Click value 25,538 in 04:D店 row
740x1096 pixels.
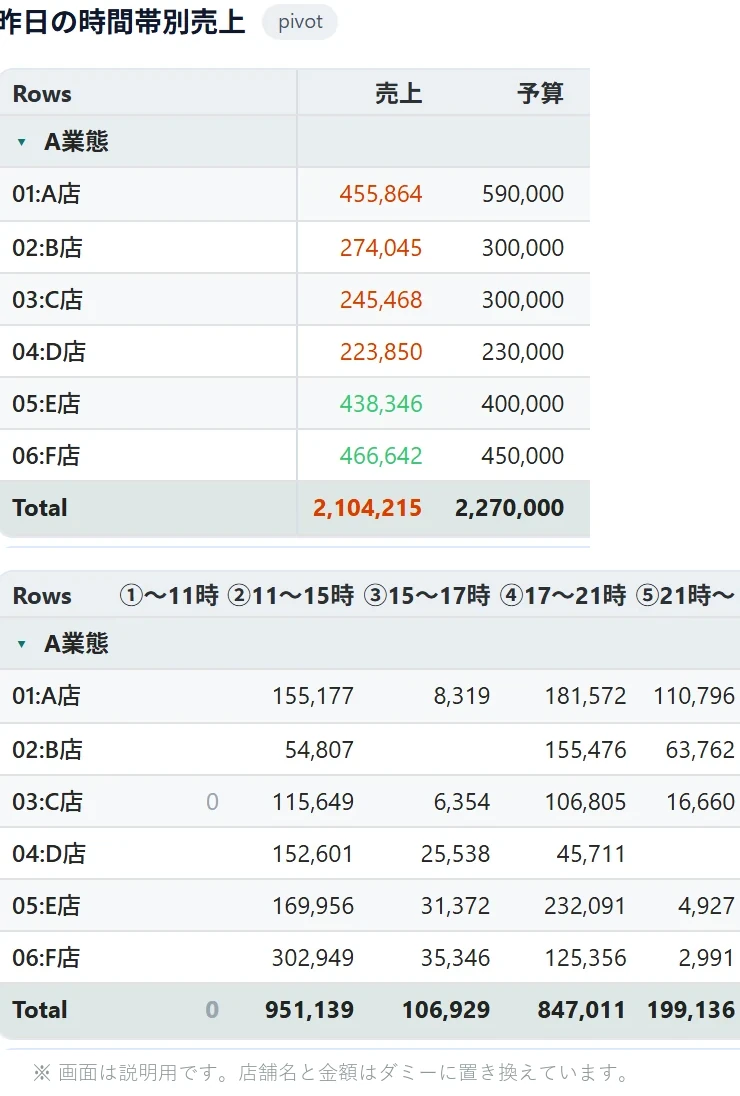(x=456, y=854)
